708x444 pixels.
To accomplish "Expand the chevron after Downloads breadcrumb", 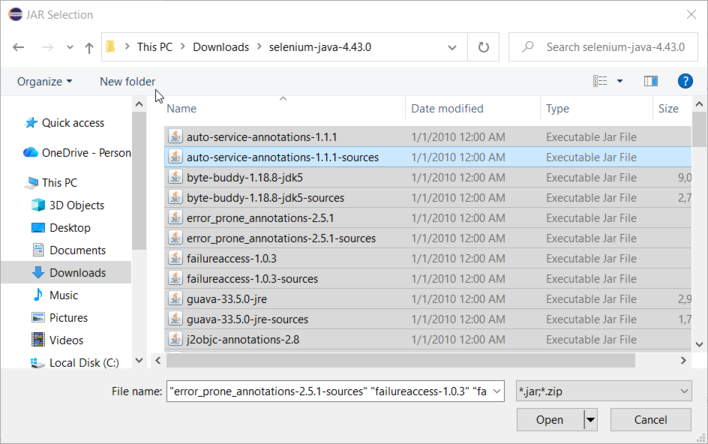I will [259, 47].
